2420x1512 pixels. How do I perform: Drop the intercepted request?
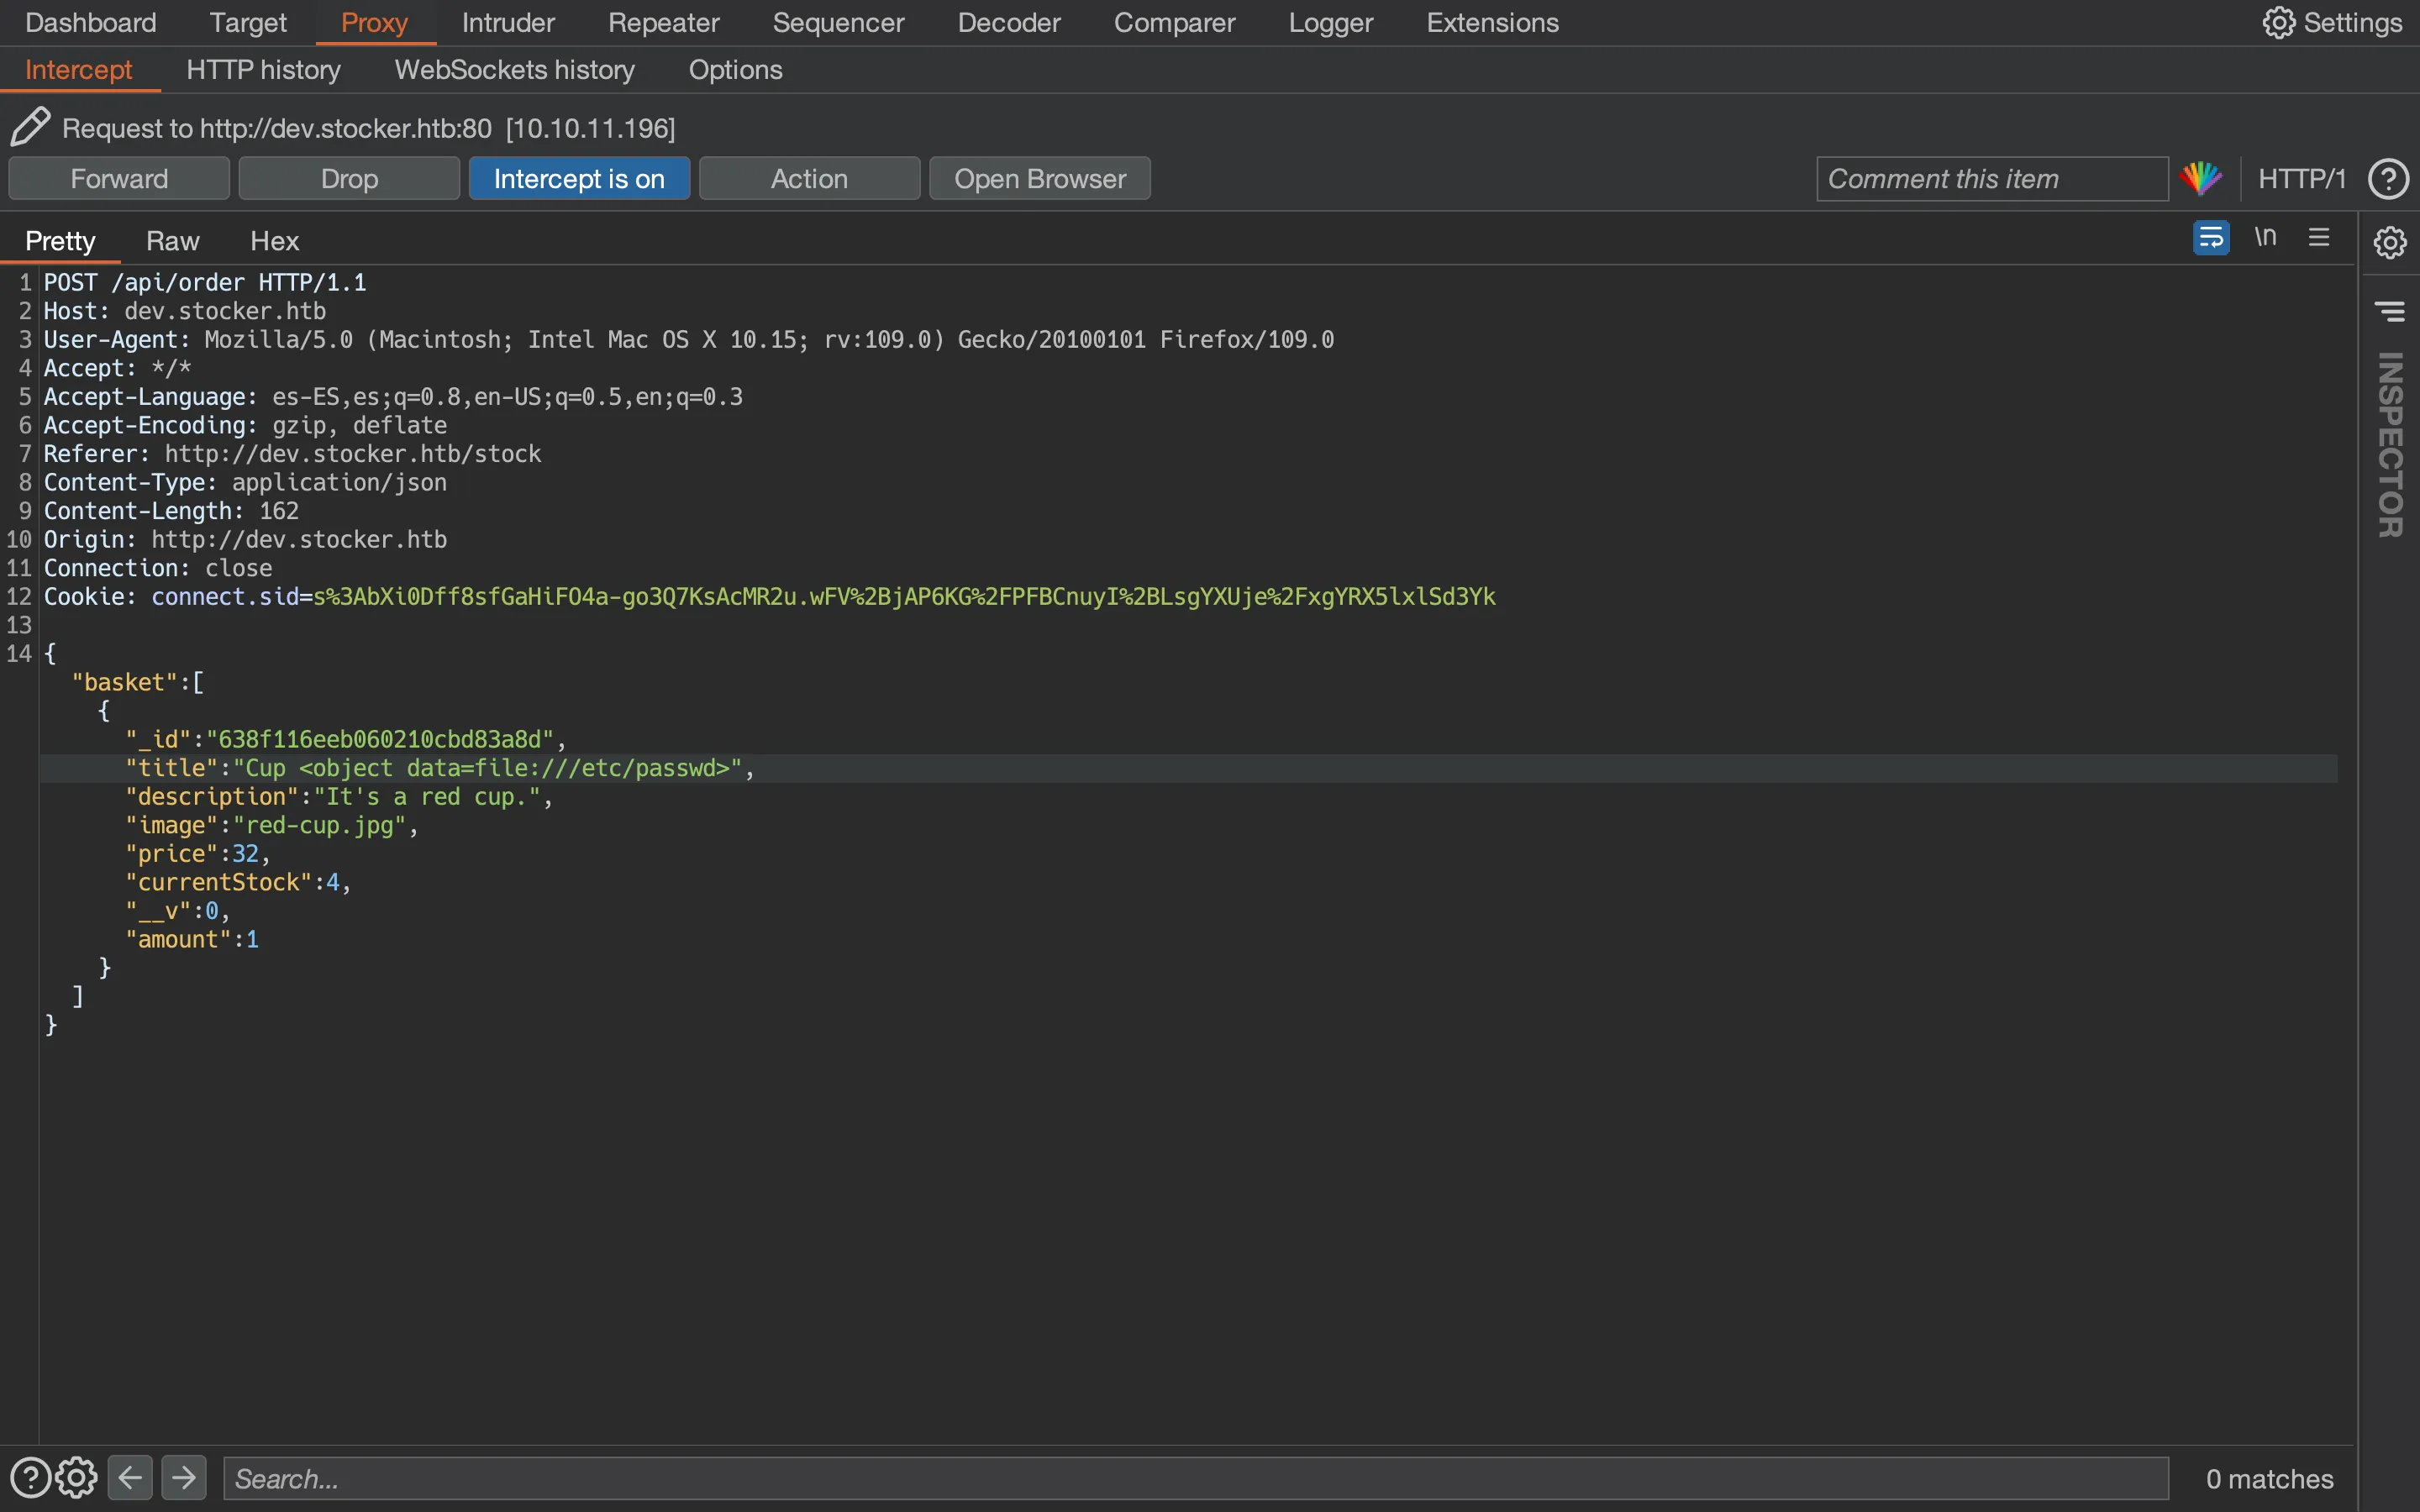[349, 178]
